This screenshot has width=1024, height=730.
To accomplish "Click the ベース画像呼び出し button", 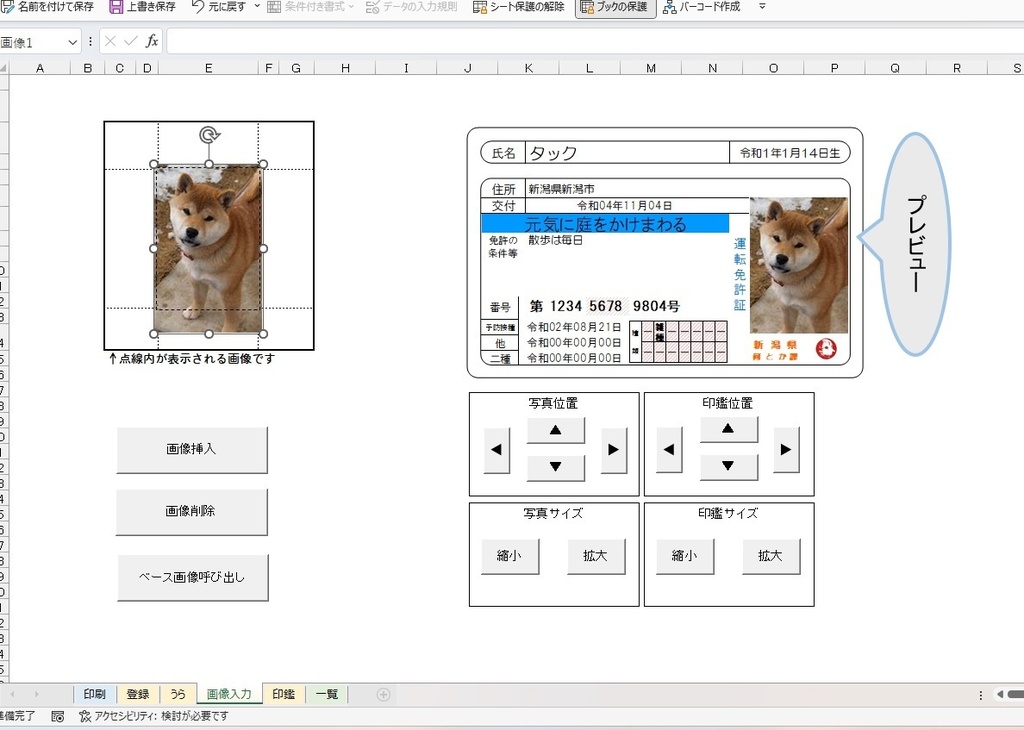I will 192,577.
